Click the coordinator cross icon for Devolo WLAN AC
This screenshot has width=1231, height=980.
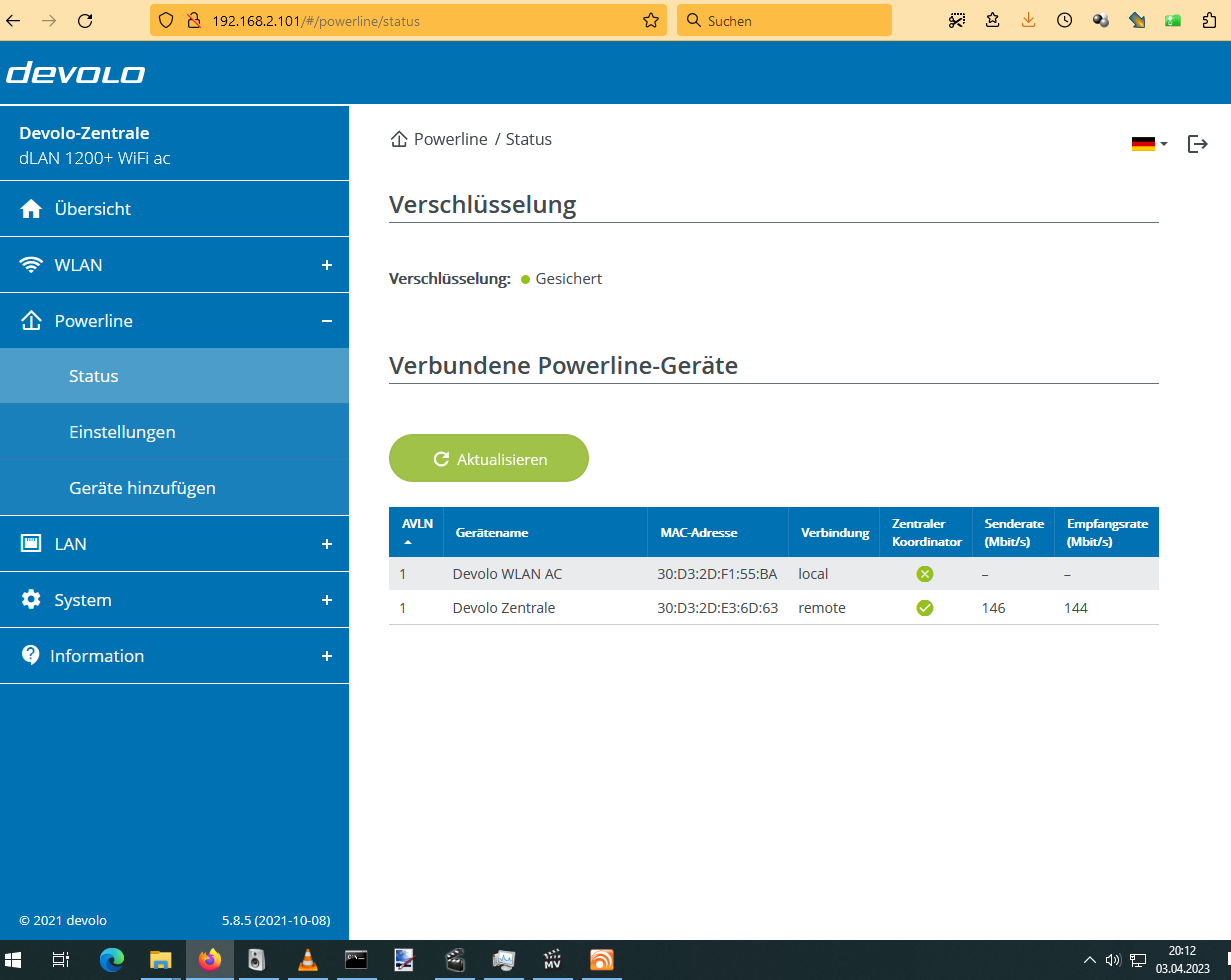925,574
